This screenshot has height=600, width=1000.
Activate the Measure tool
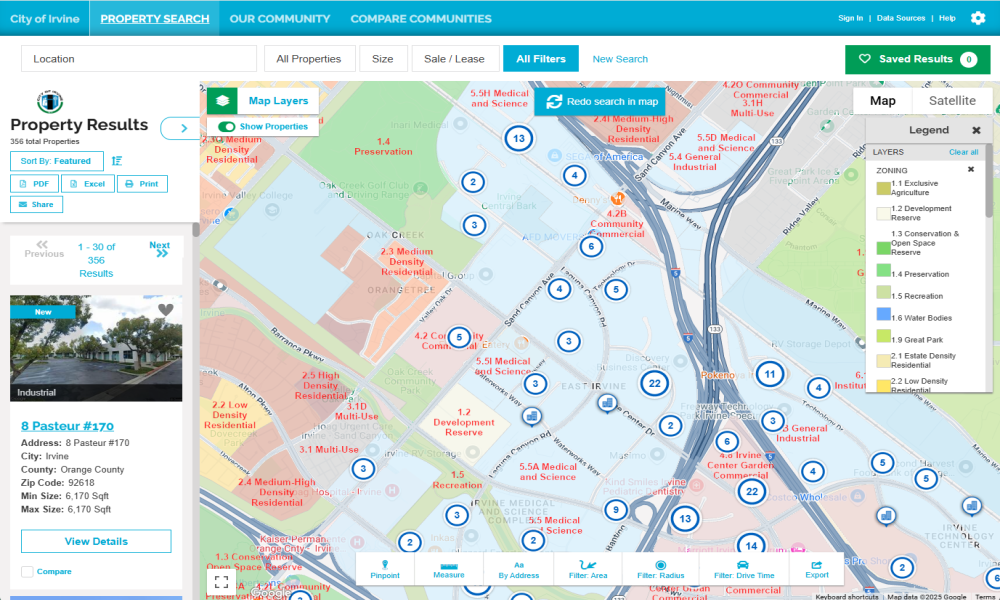449,569
